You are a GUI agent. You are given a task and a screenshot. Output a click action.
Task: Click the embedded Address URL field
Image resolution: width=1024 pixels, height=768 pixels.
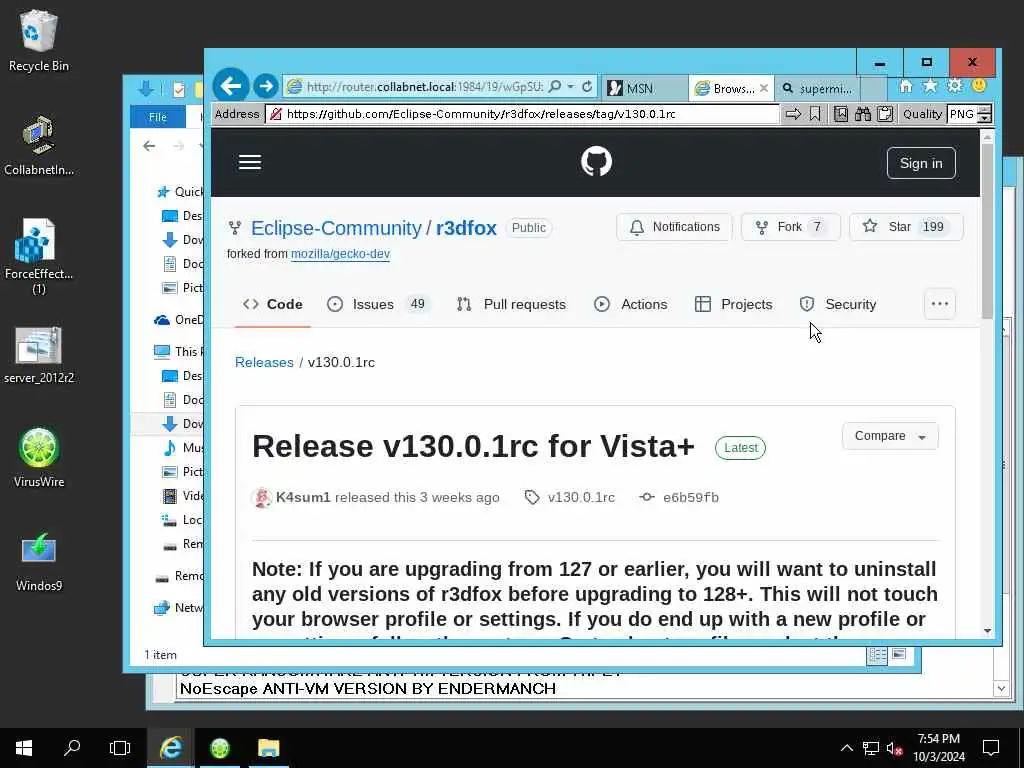coord(521,114)
